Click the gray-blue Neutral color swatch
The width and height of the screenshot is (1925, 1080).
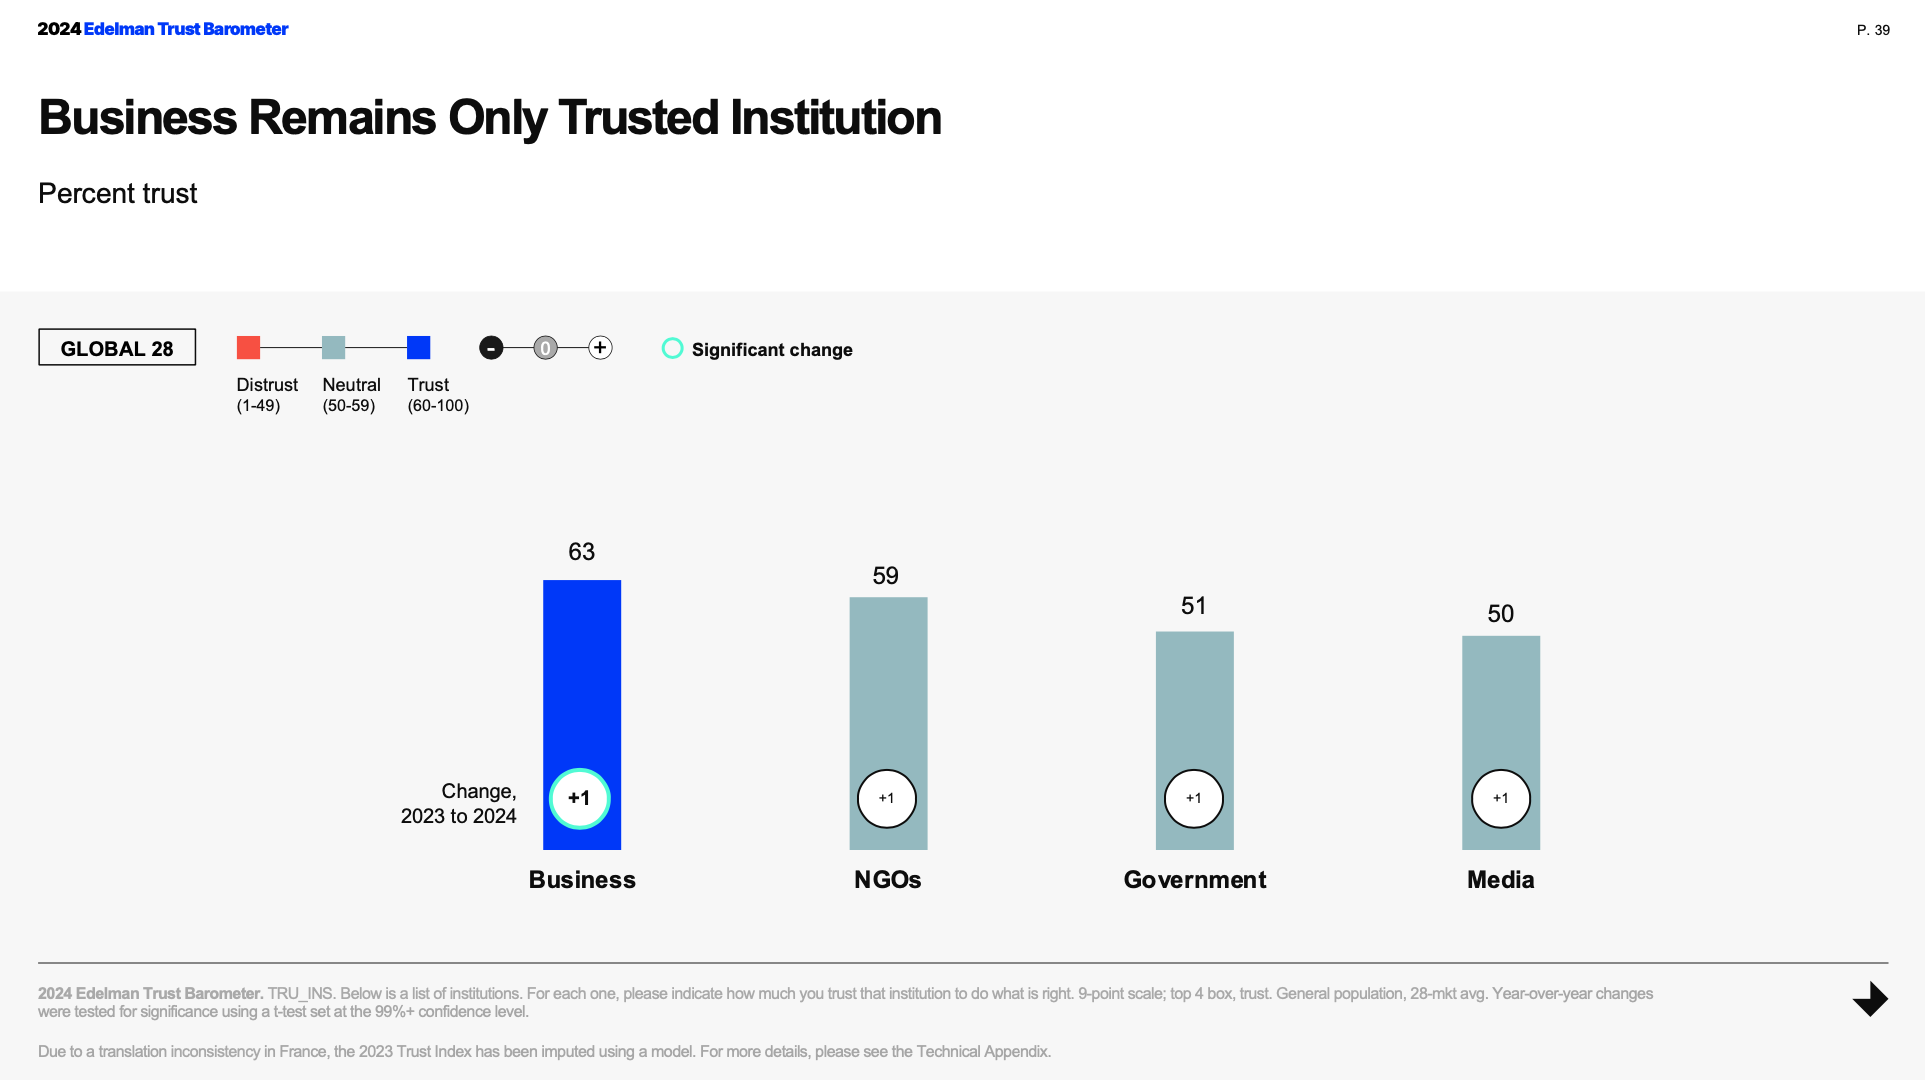pyautogui.click(x=334, y=348)
